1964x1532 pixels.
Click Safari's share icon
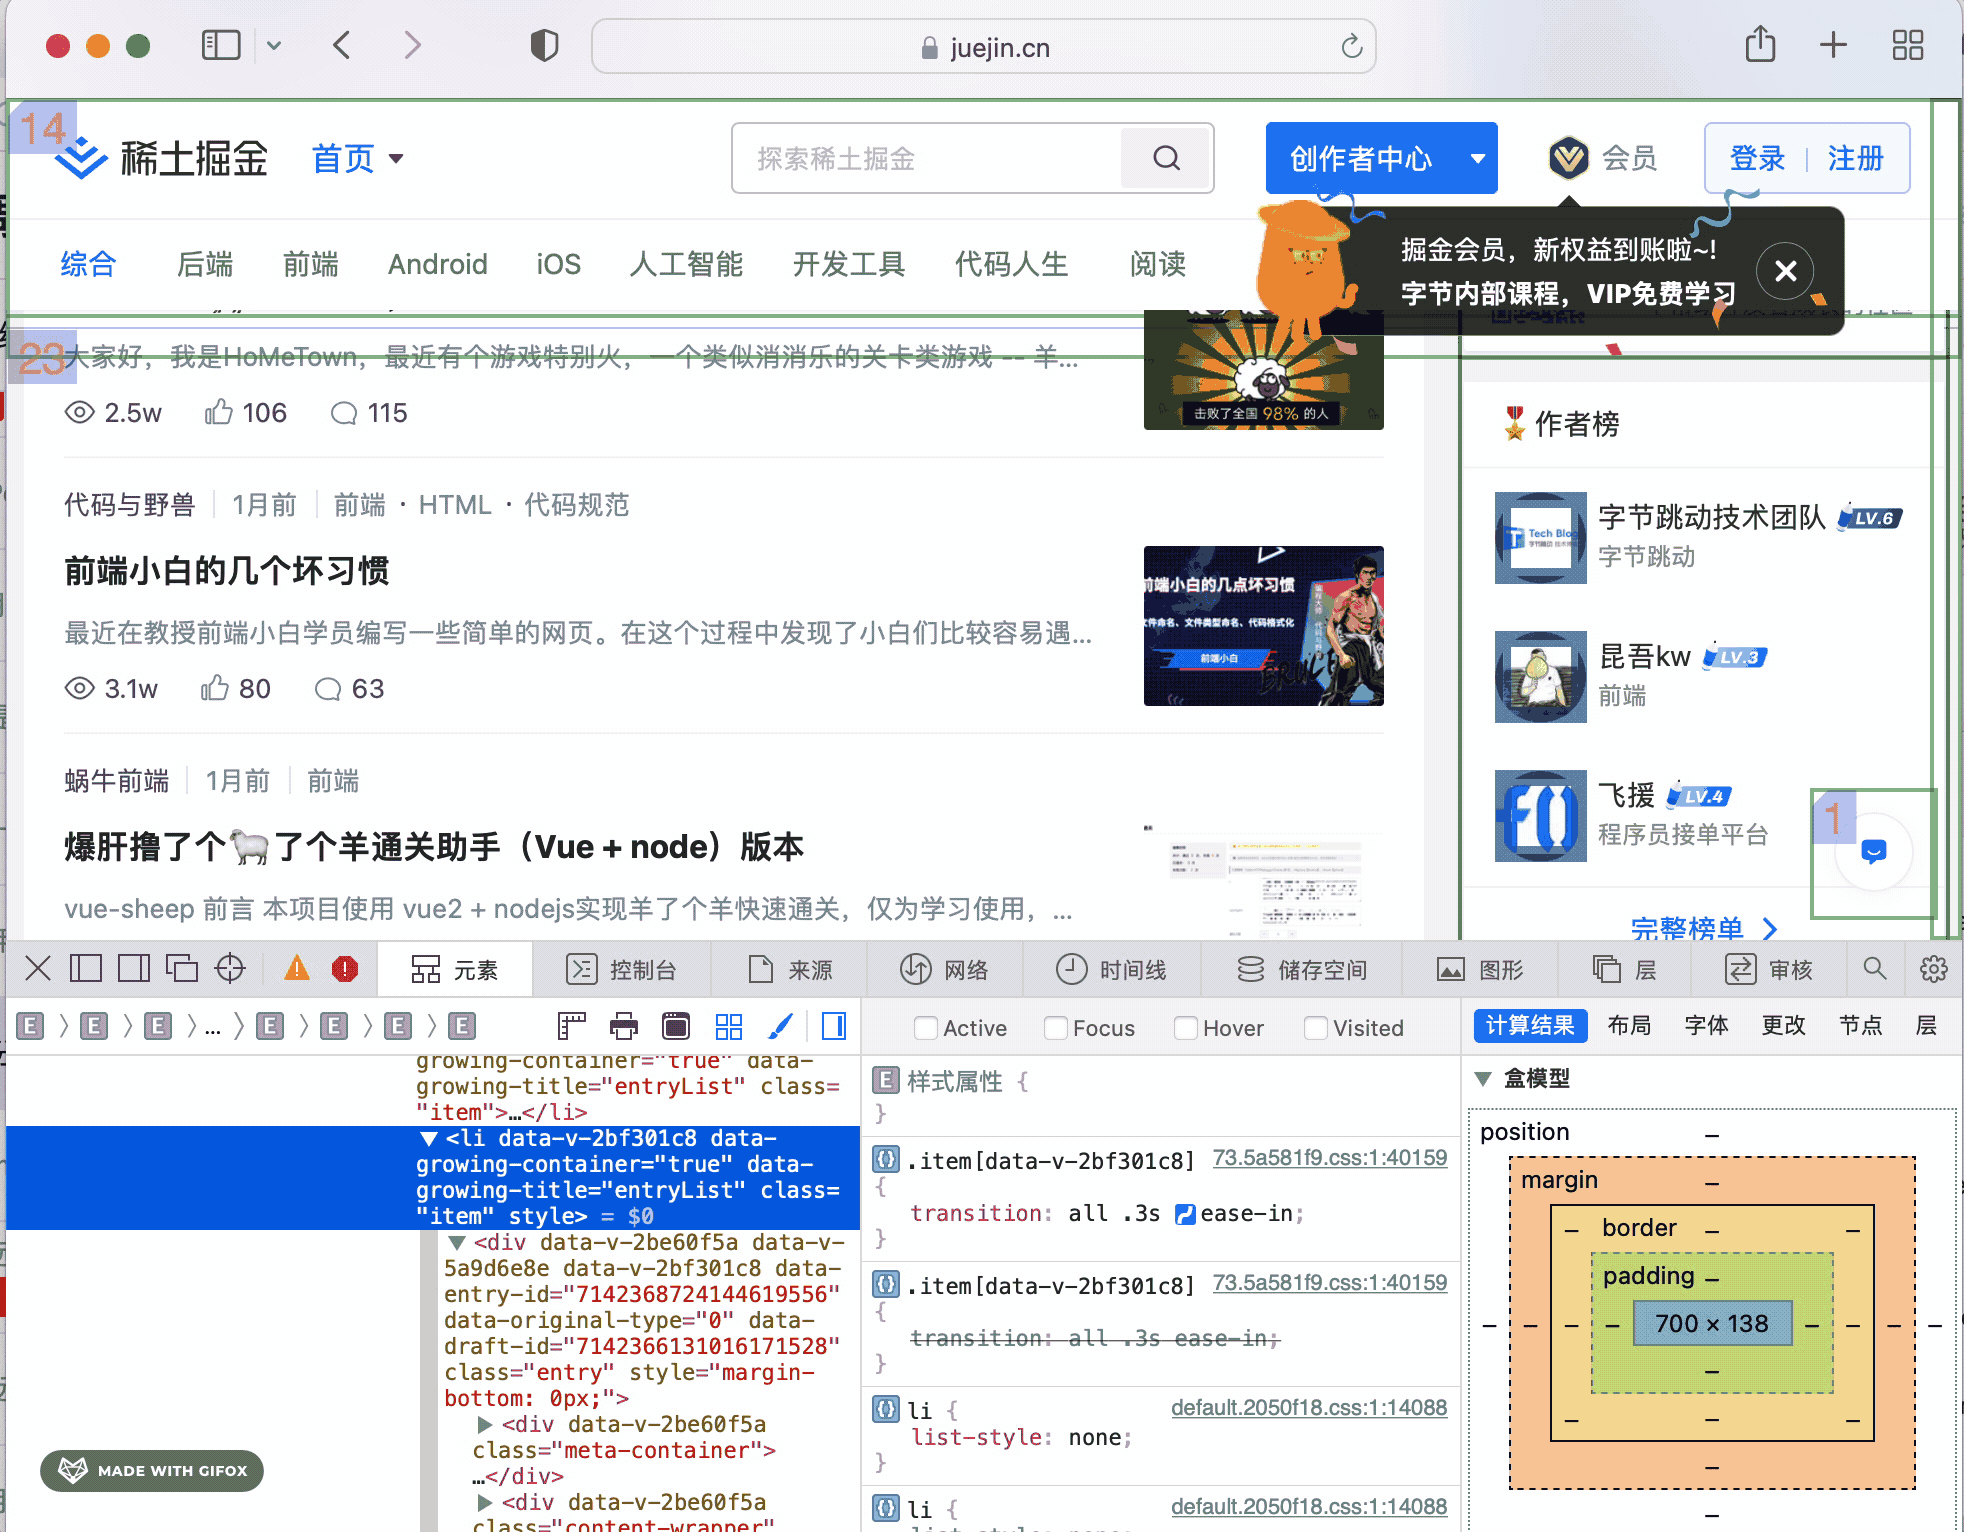(x=1760, y=46)
